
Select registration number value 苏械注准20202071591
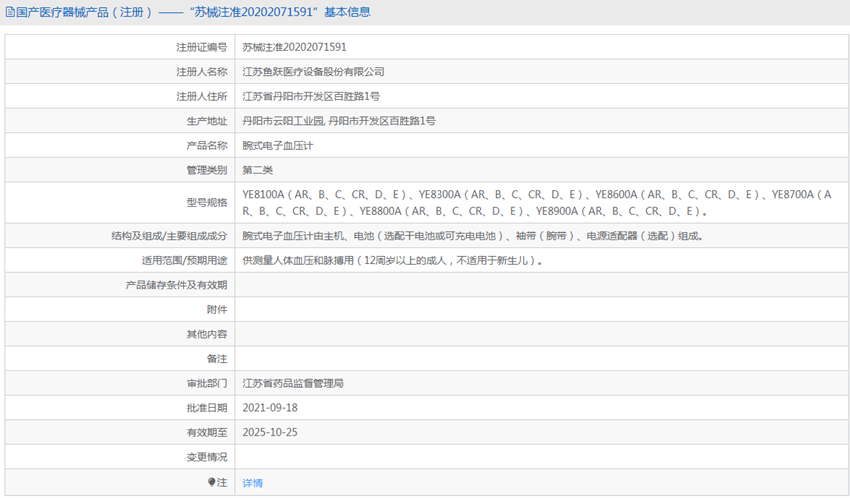tap(294, 47)
